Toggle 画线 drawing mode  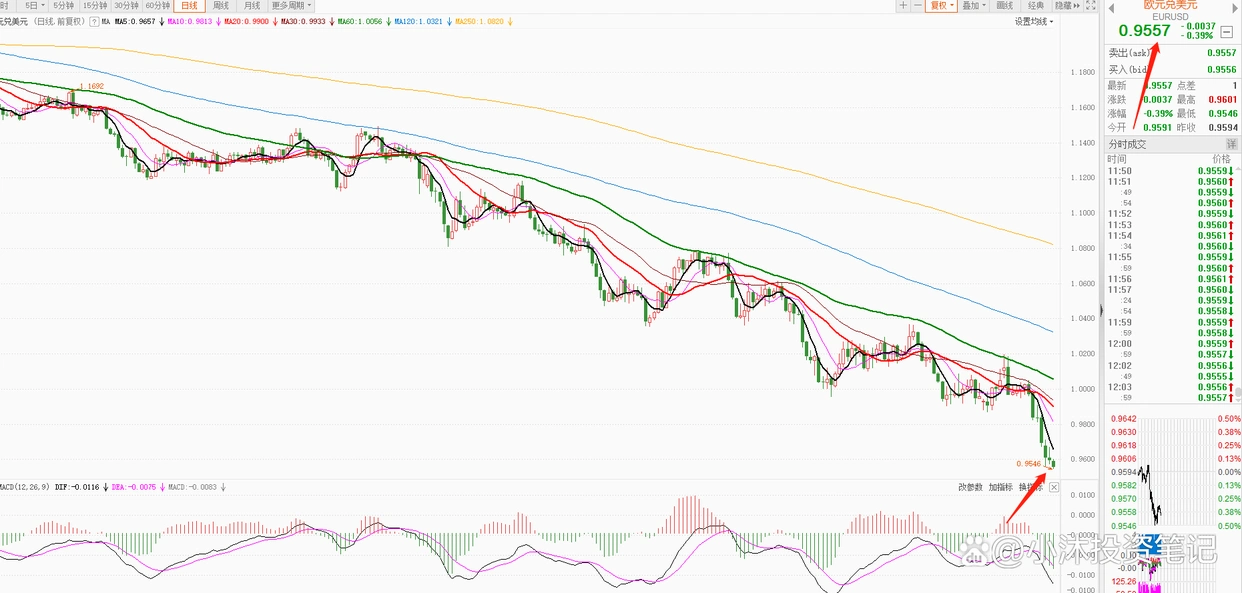point(1005,5)
